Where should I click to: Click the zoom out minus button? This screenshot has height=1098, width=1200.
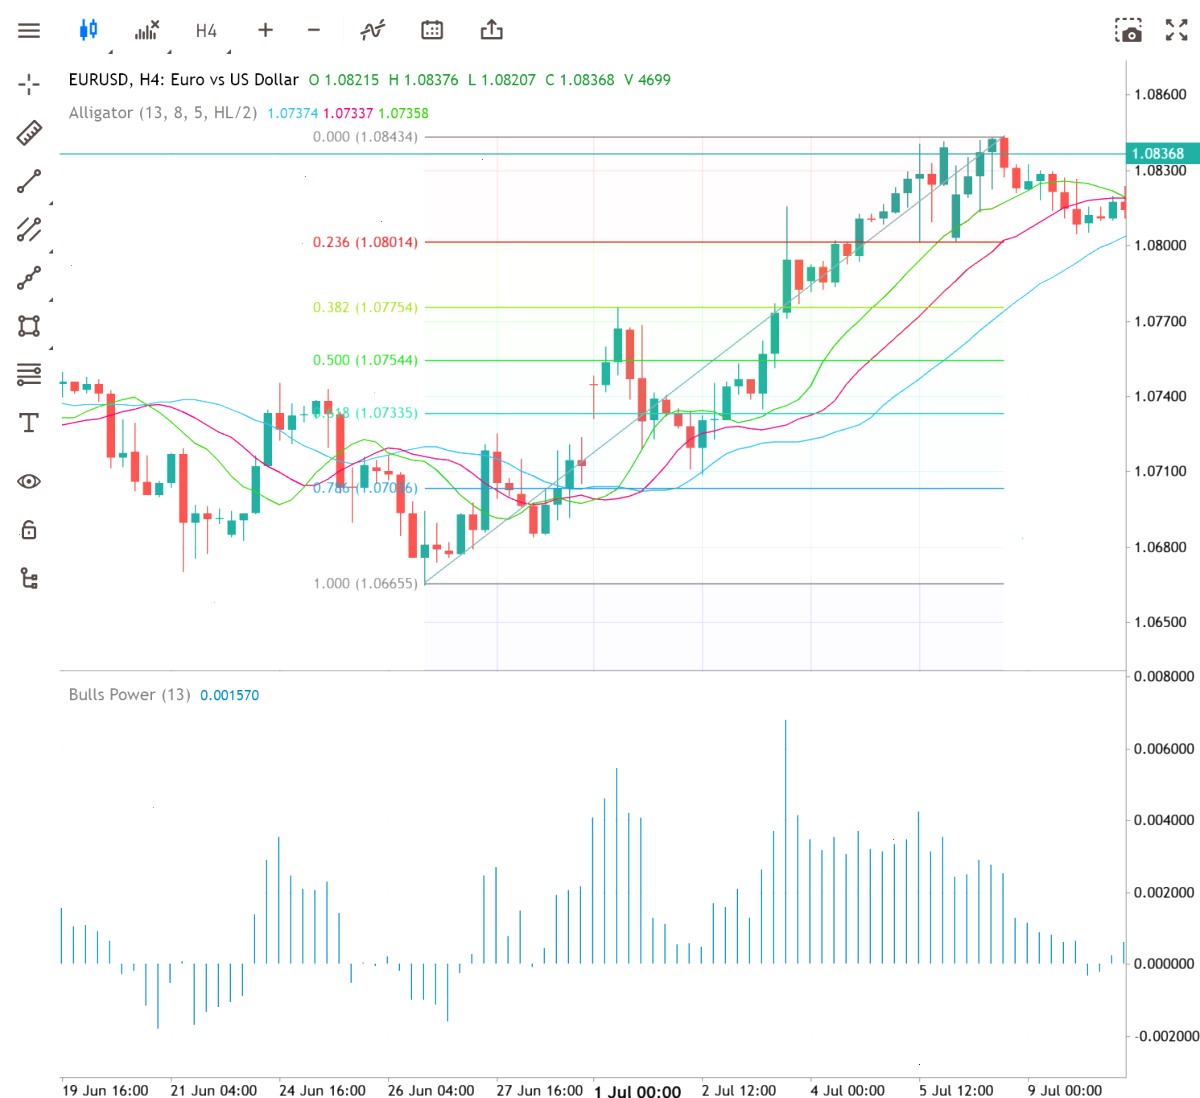pos(314,30)
